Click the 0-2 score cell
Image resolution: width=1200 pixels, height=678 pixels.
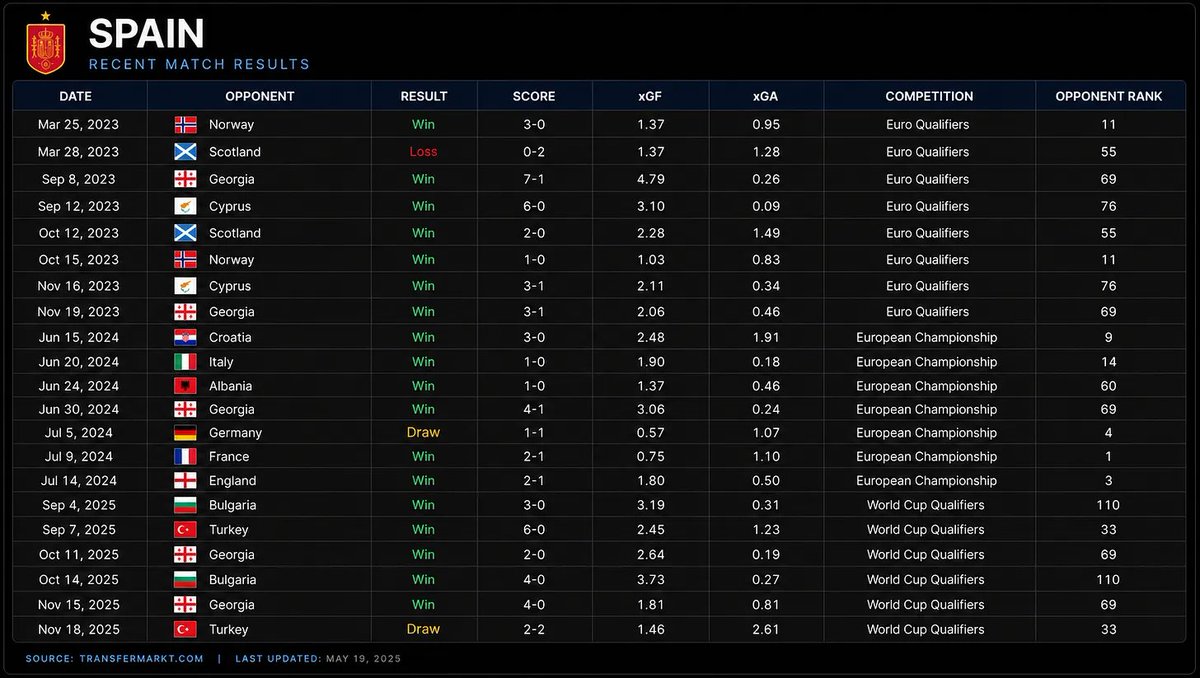tap(534, 152)
